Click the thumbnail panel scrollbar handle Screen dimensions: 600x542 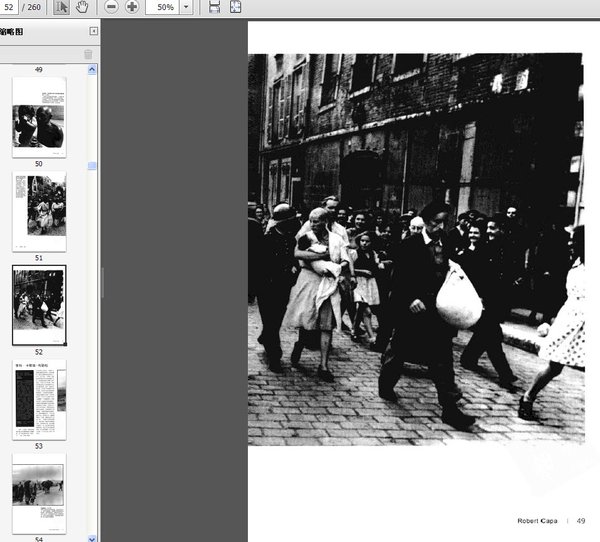(93, 166)
